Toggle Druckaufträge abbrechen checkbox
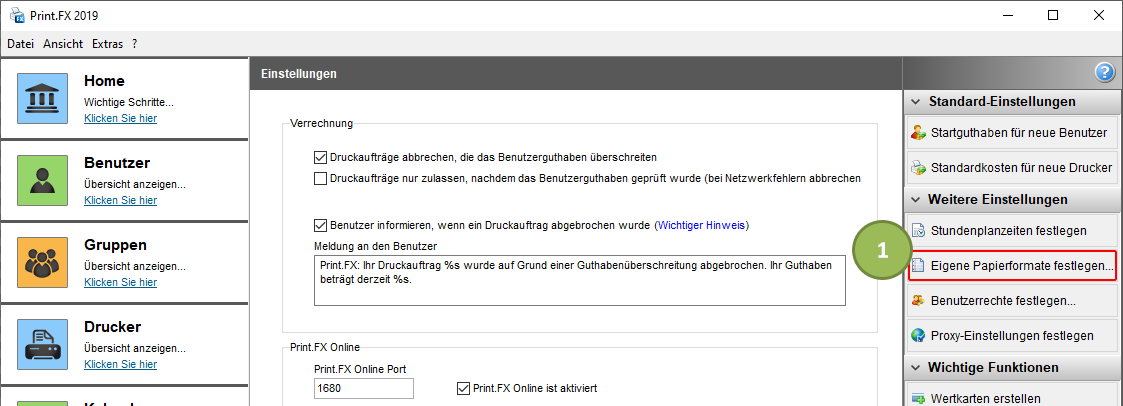 [x=320, y=157]
